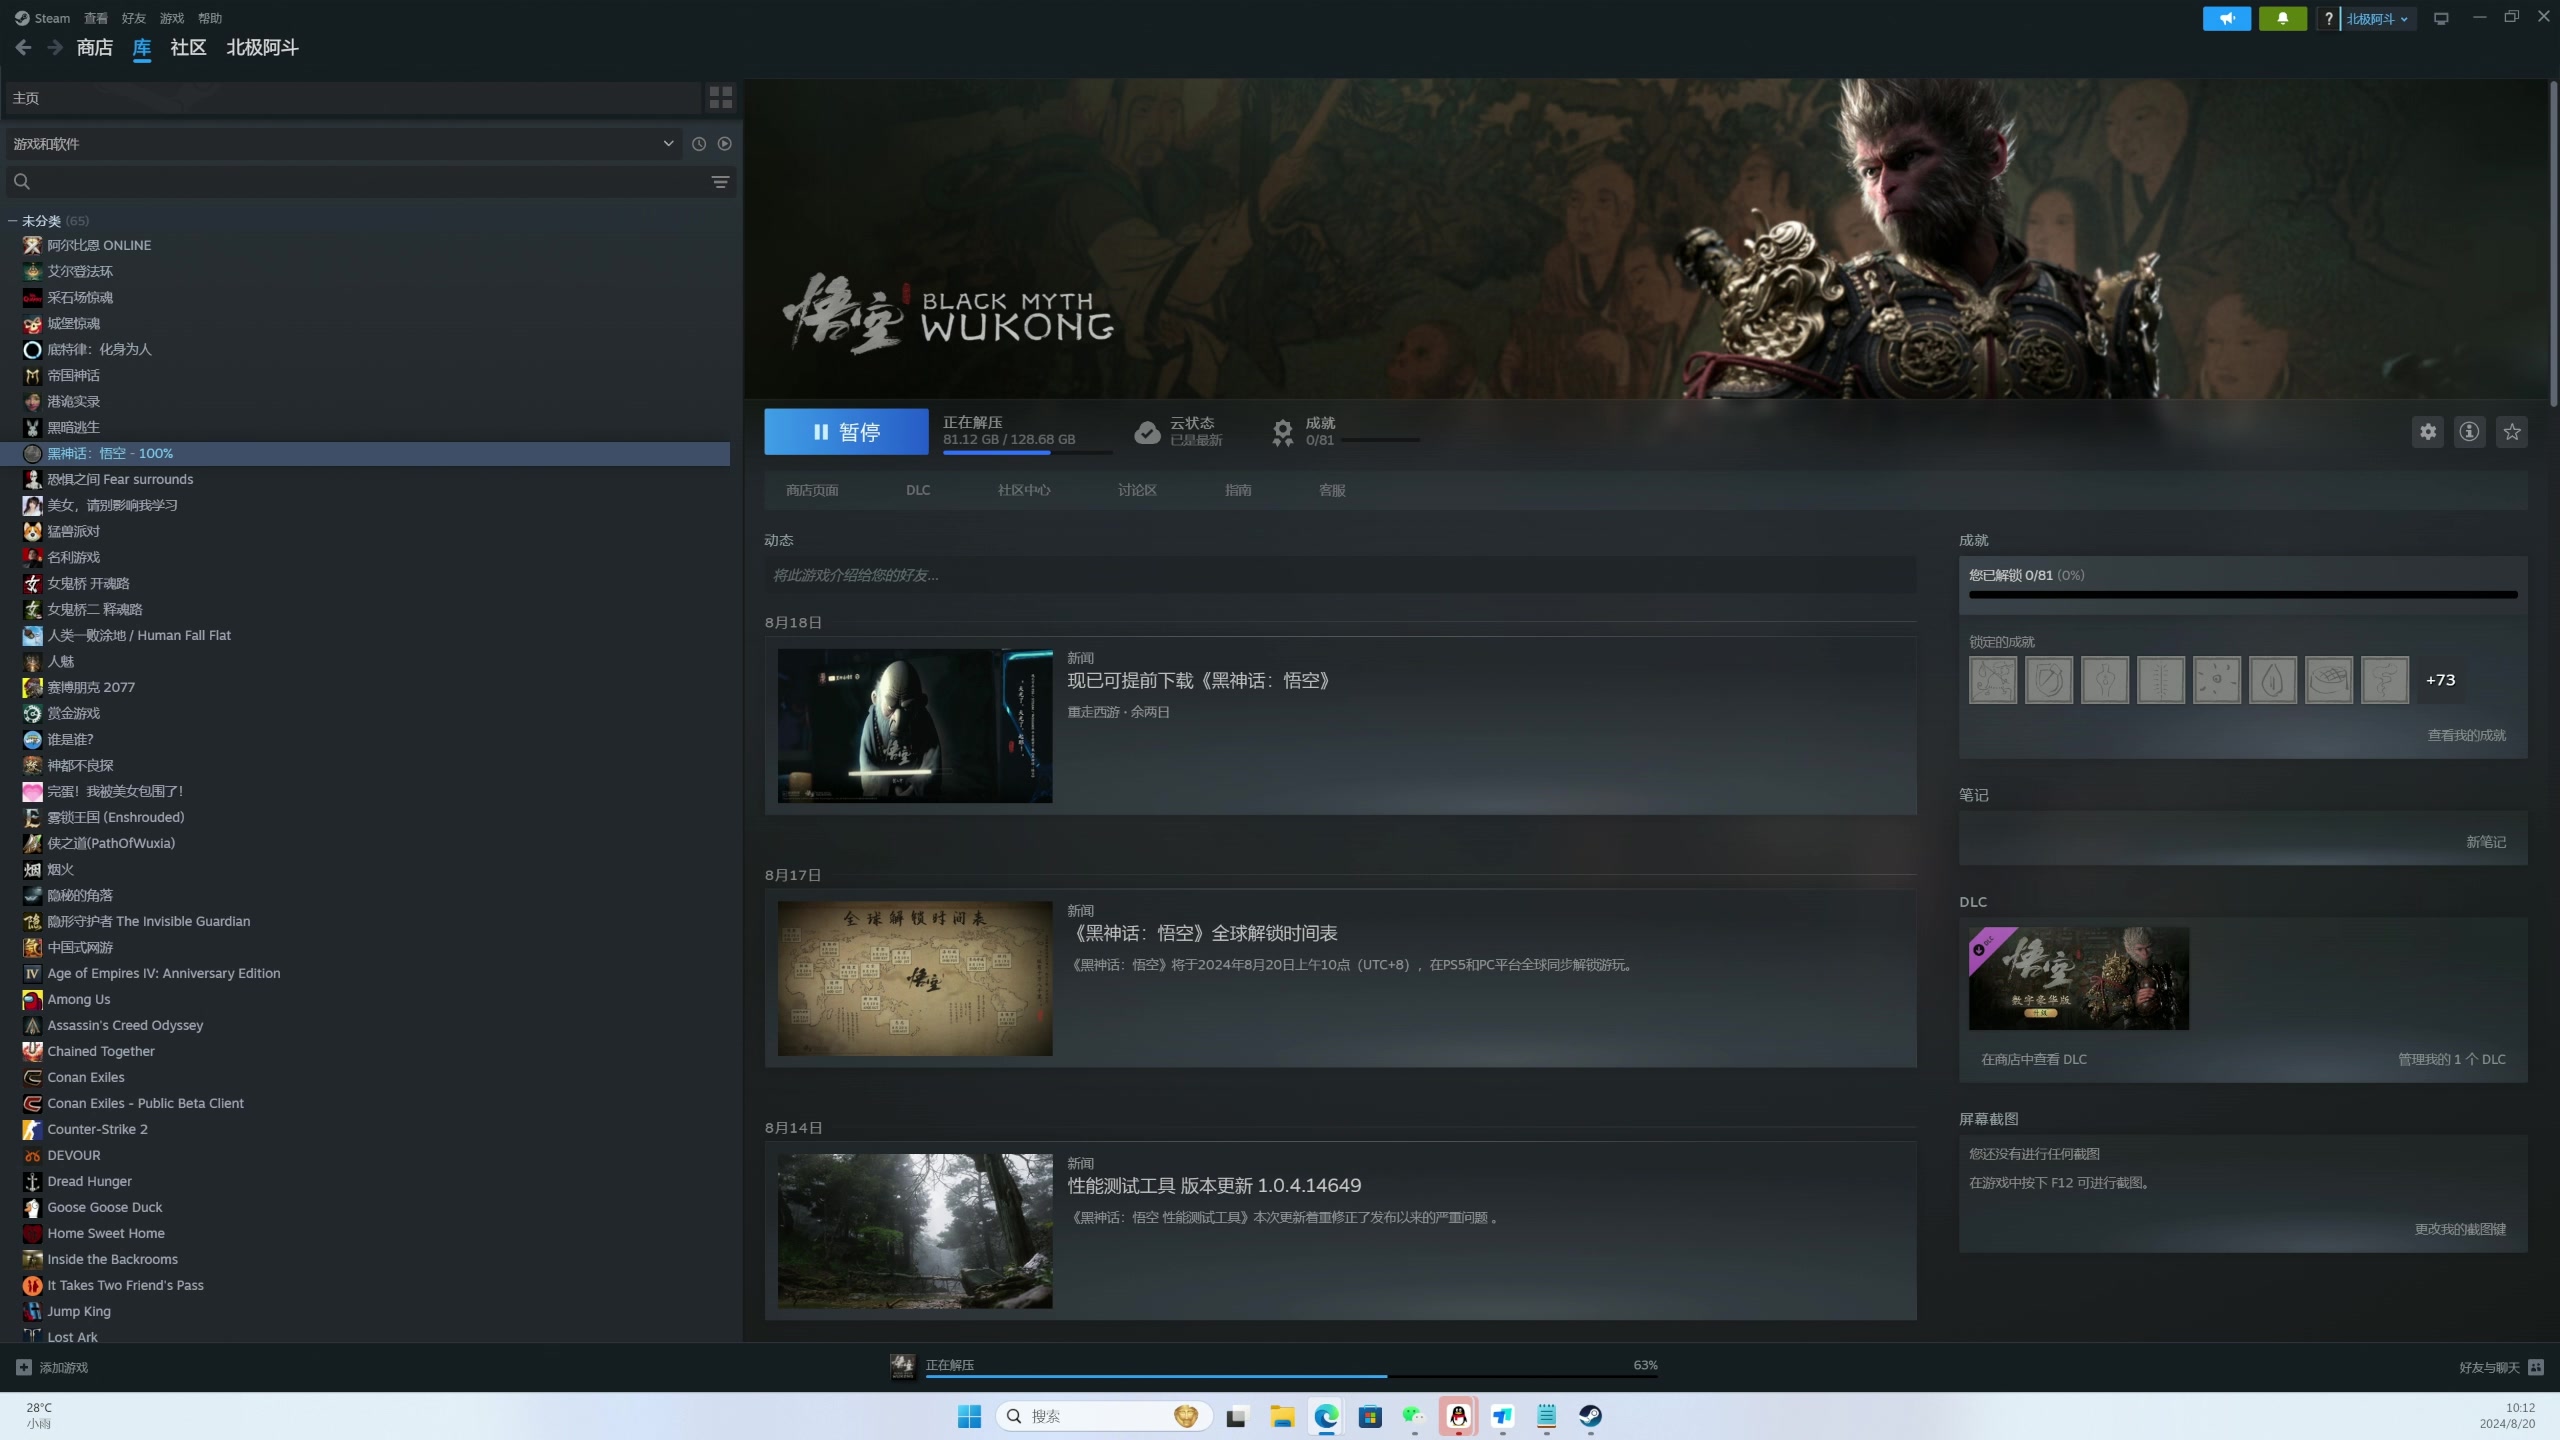
Task: Open 客服 link
Action: [x=1332, y=490]
